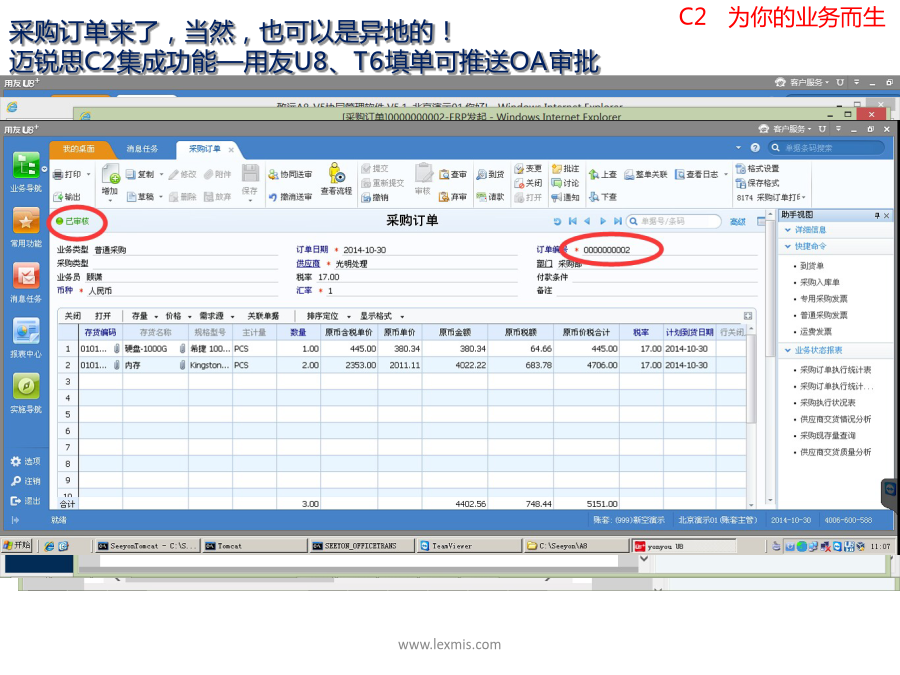This screenshot has height=675, width=900.
Task: Open 专用采购发票 quick command
Action: [824, 298]
